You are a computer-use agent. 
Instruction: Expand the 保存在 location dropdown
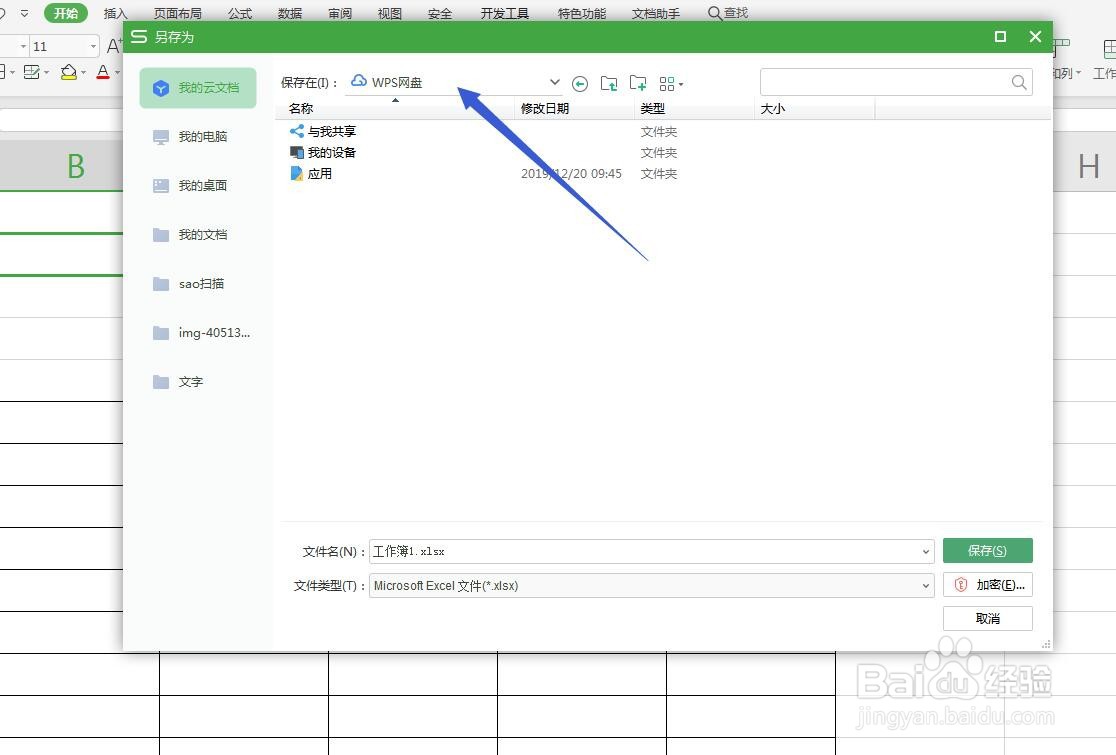coord(554,82)
